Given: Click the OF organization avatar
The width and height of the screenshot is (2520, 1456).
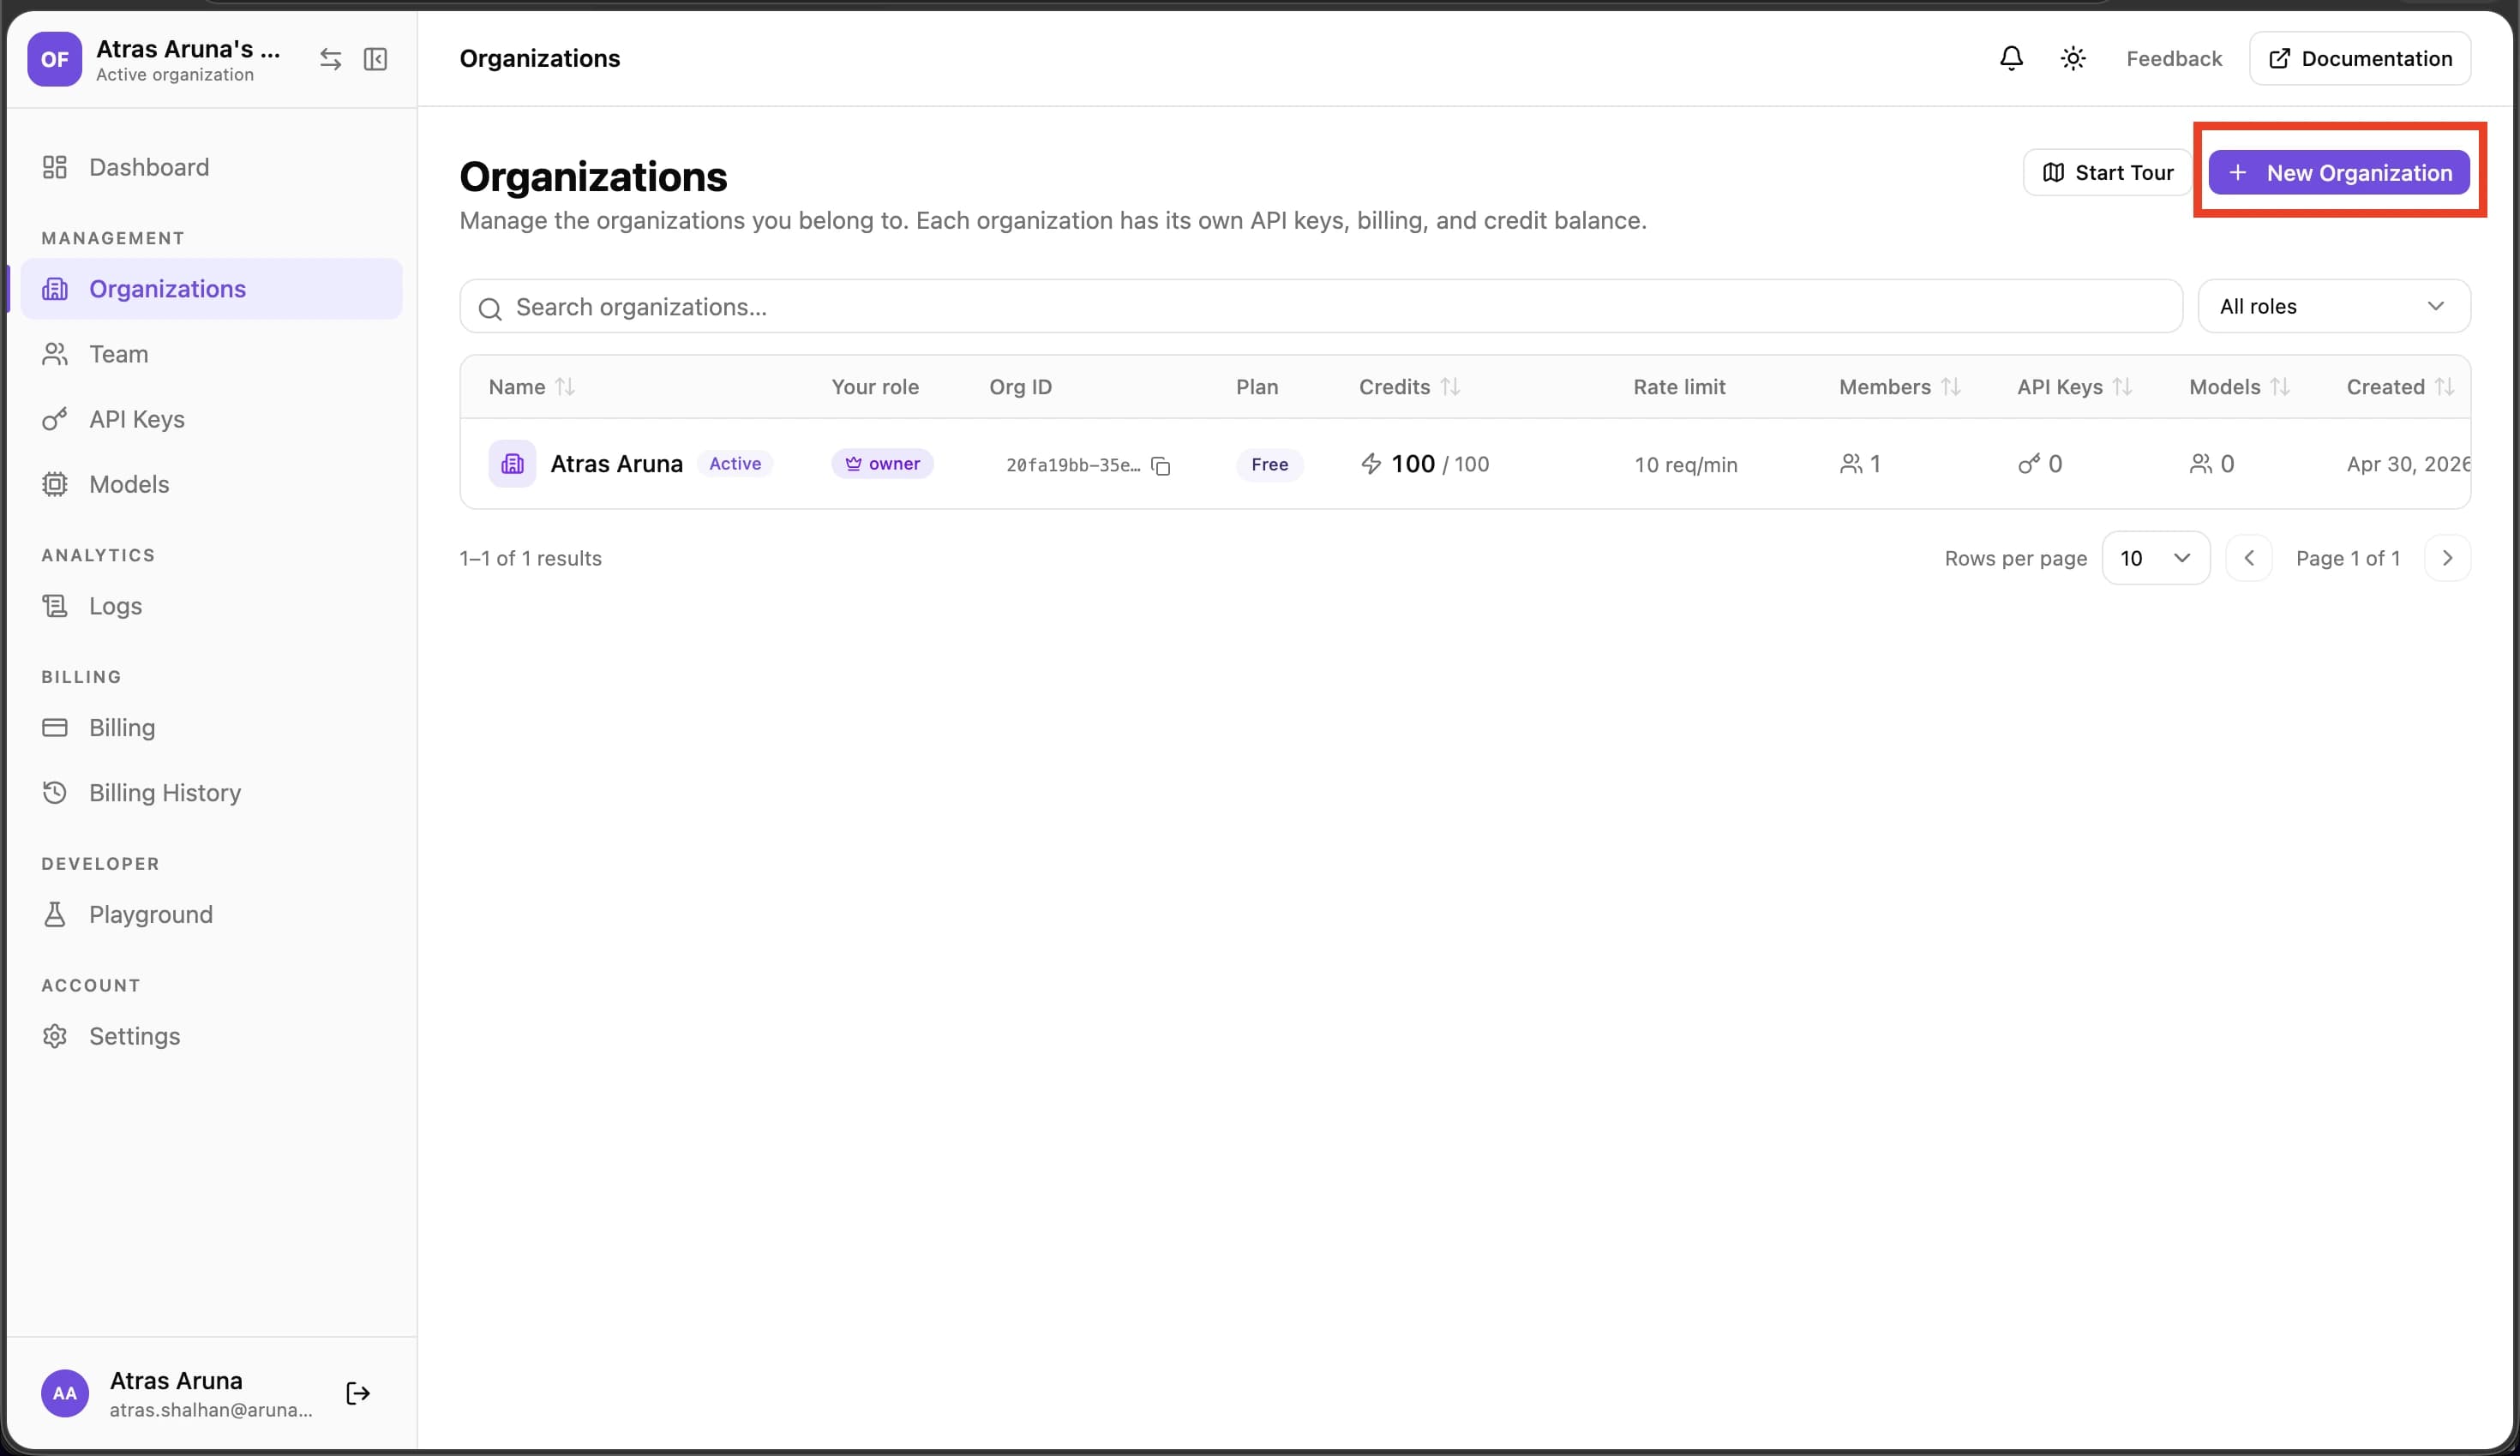Looking at the screenshot, I should [x=54, y=59].
